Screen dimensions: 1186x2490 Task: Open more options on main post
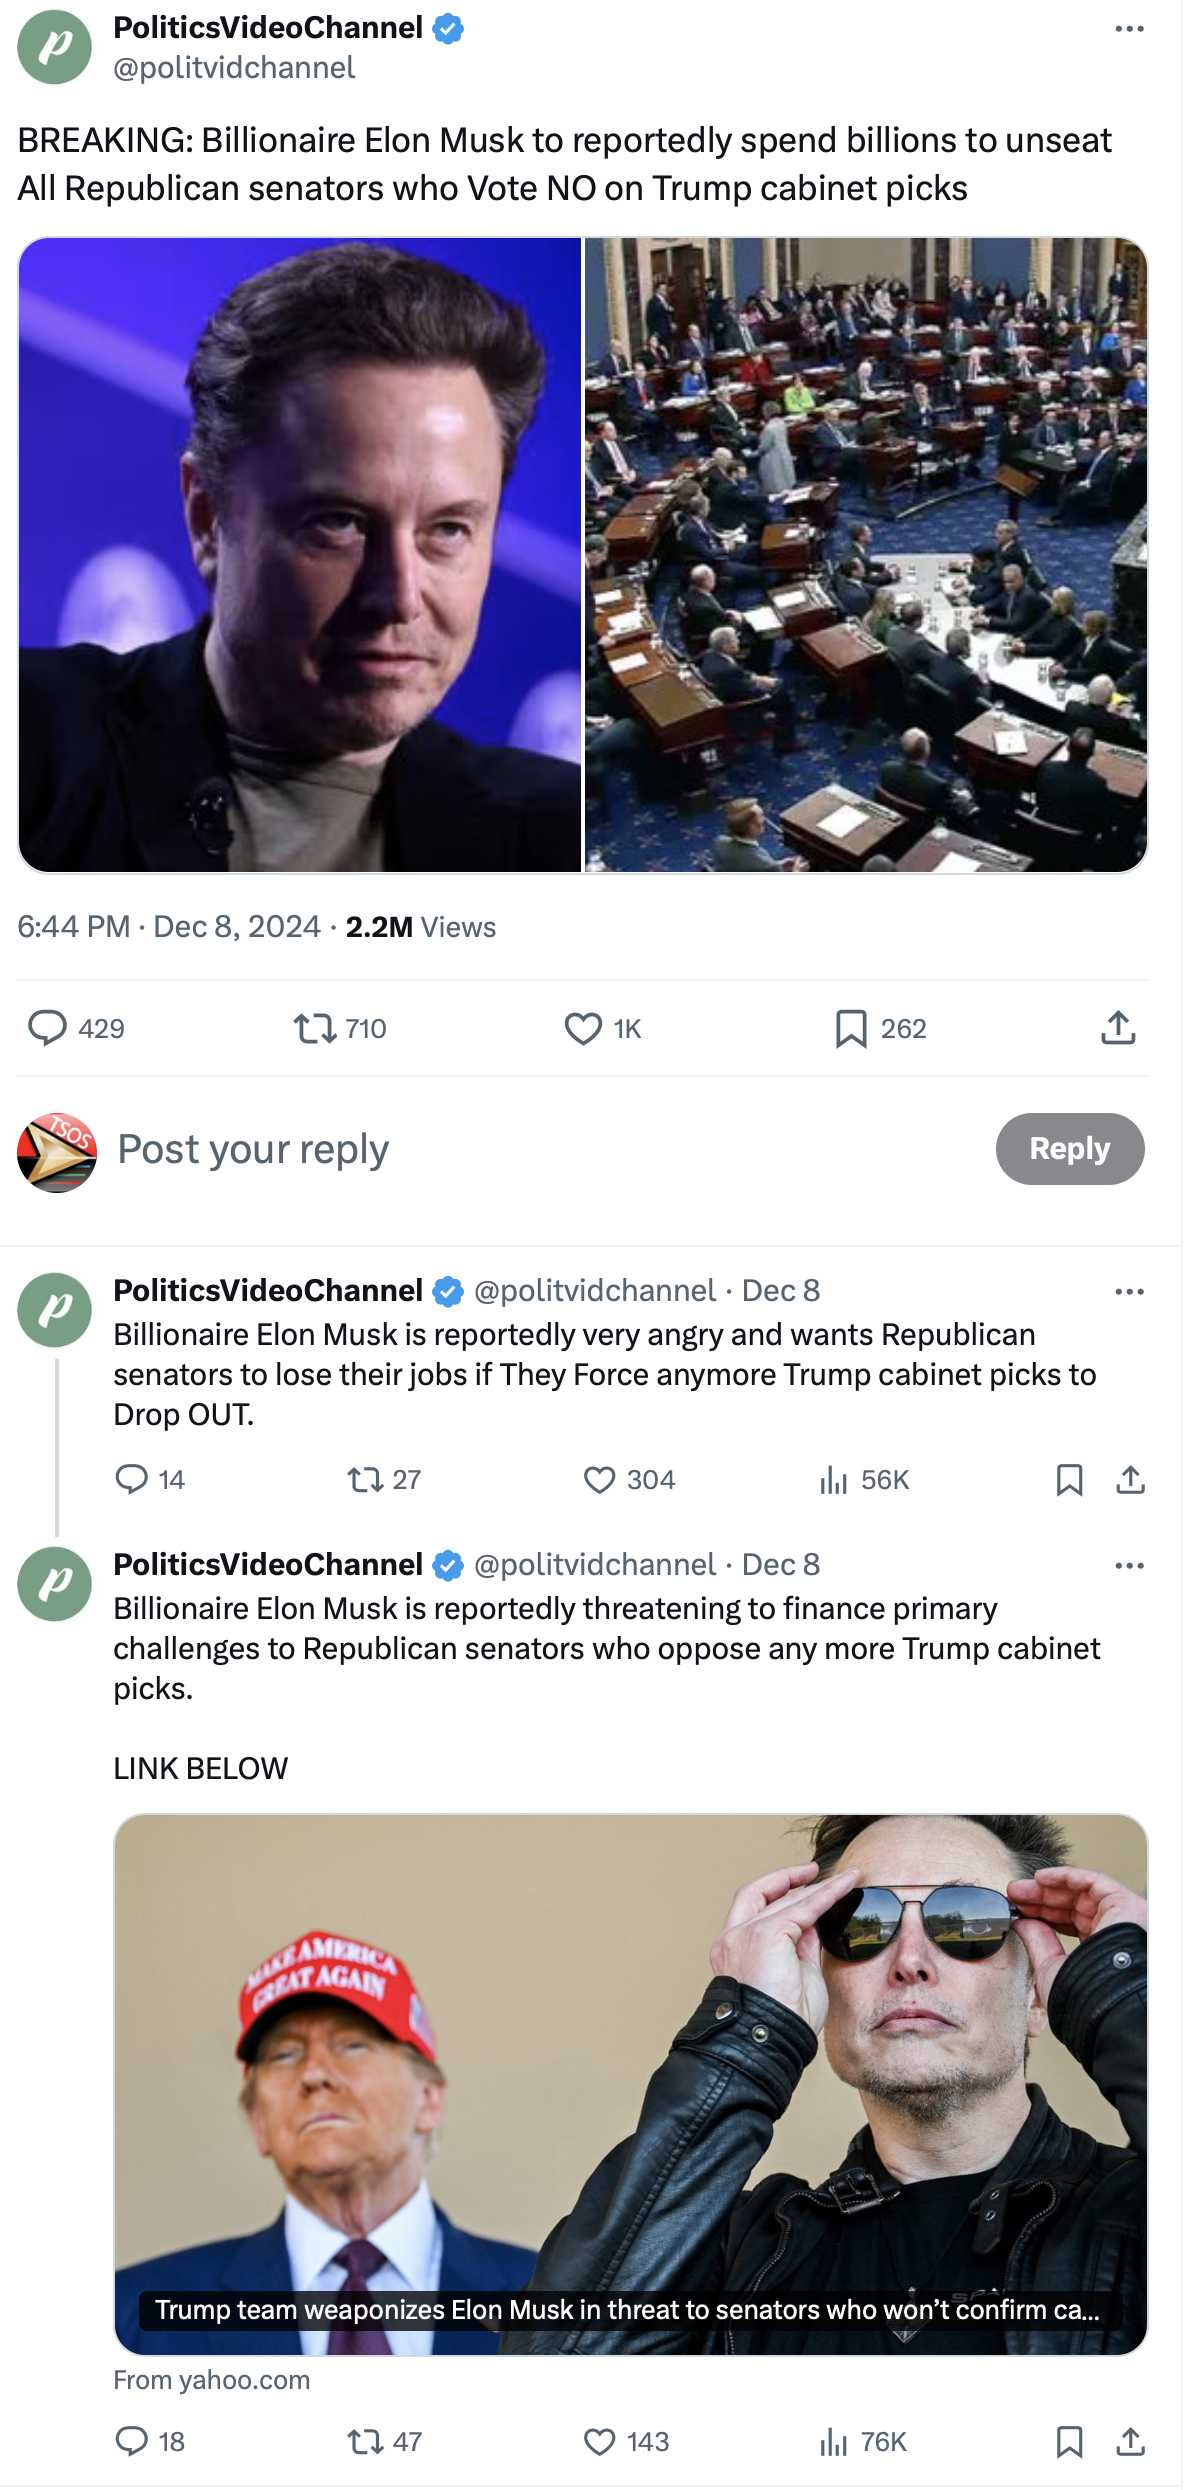[x=1128, y=29]
